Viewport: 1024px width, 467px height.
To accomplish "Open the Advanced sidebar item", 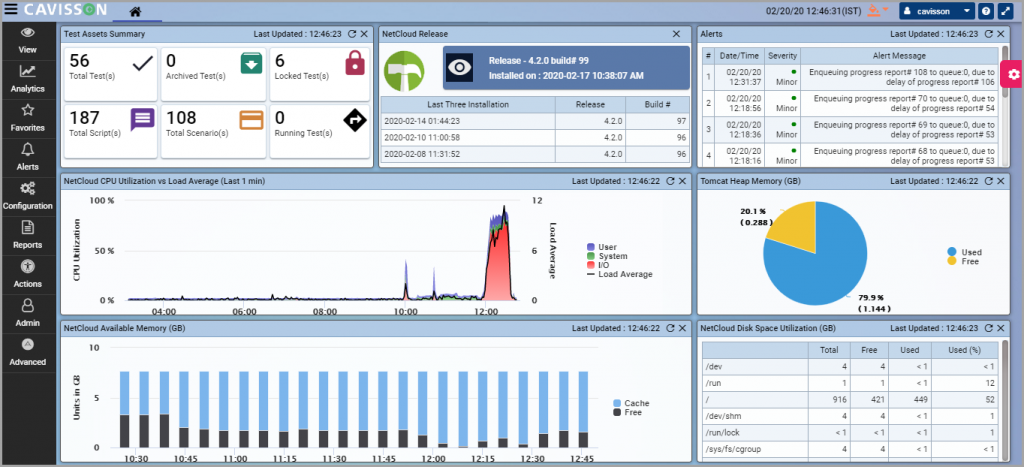I will (x=27, y=353).
